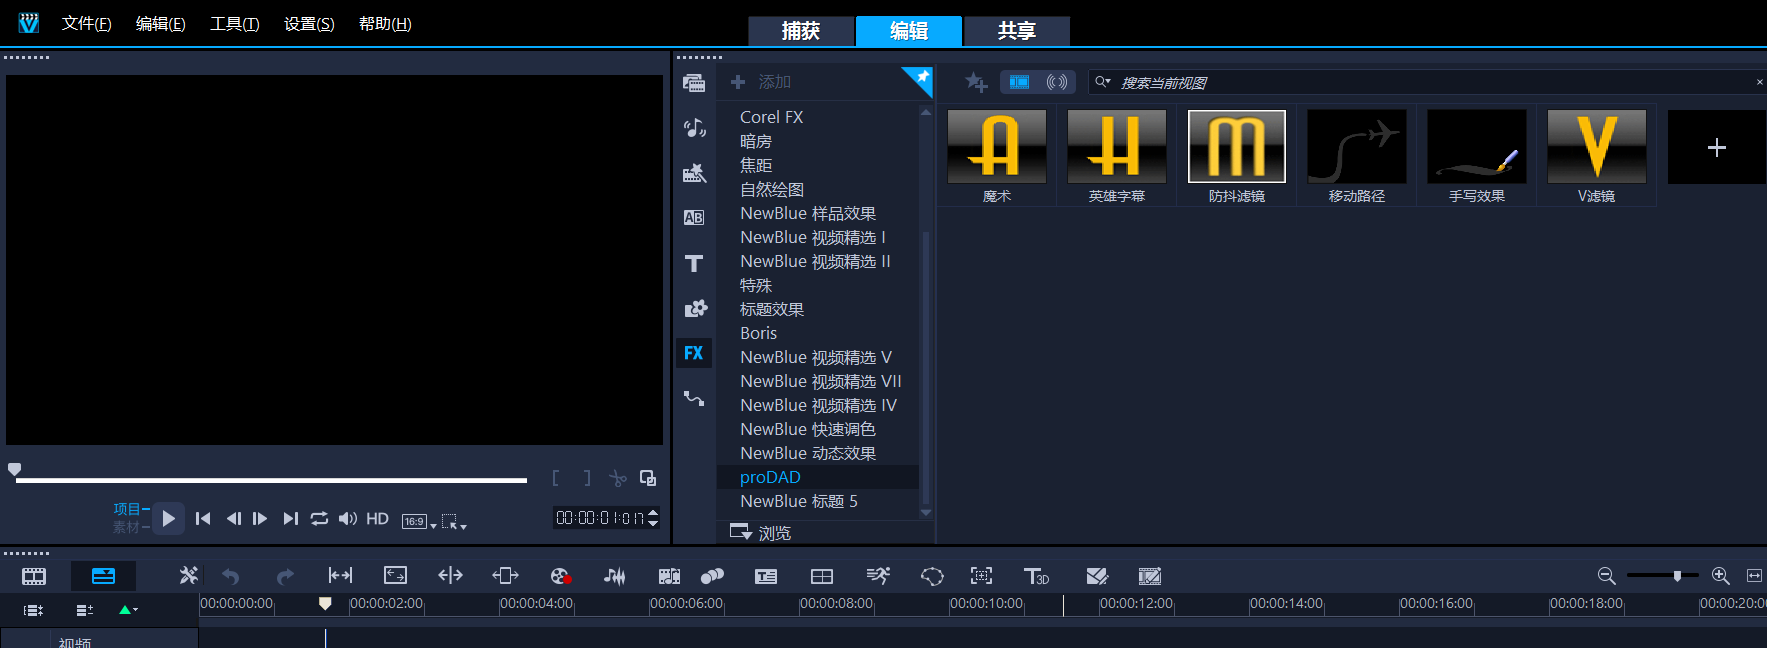Screen dimensions: 1767x648
Task: Open system volume speaker control
Action: click(347, 518)
